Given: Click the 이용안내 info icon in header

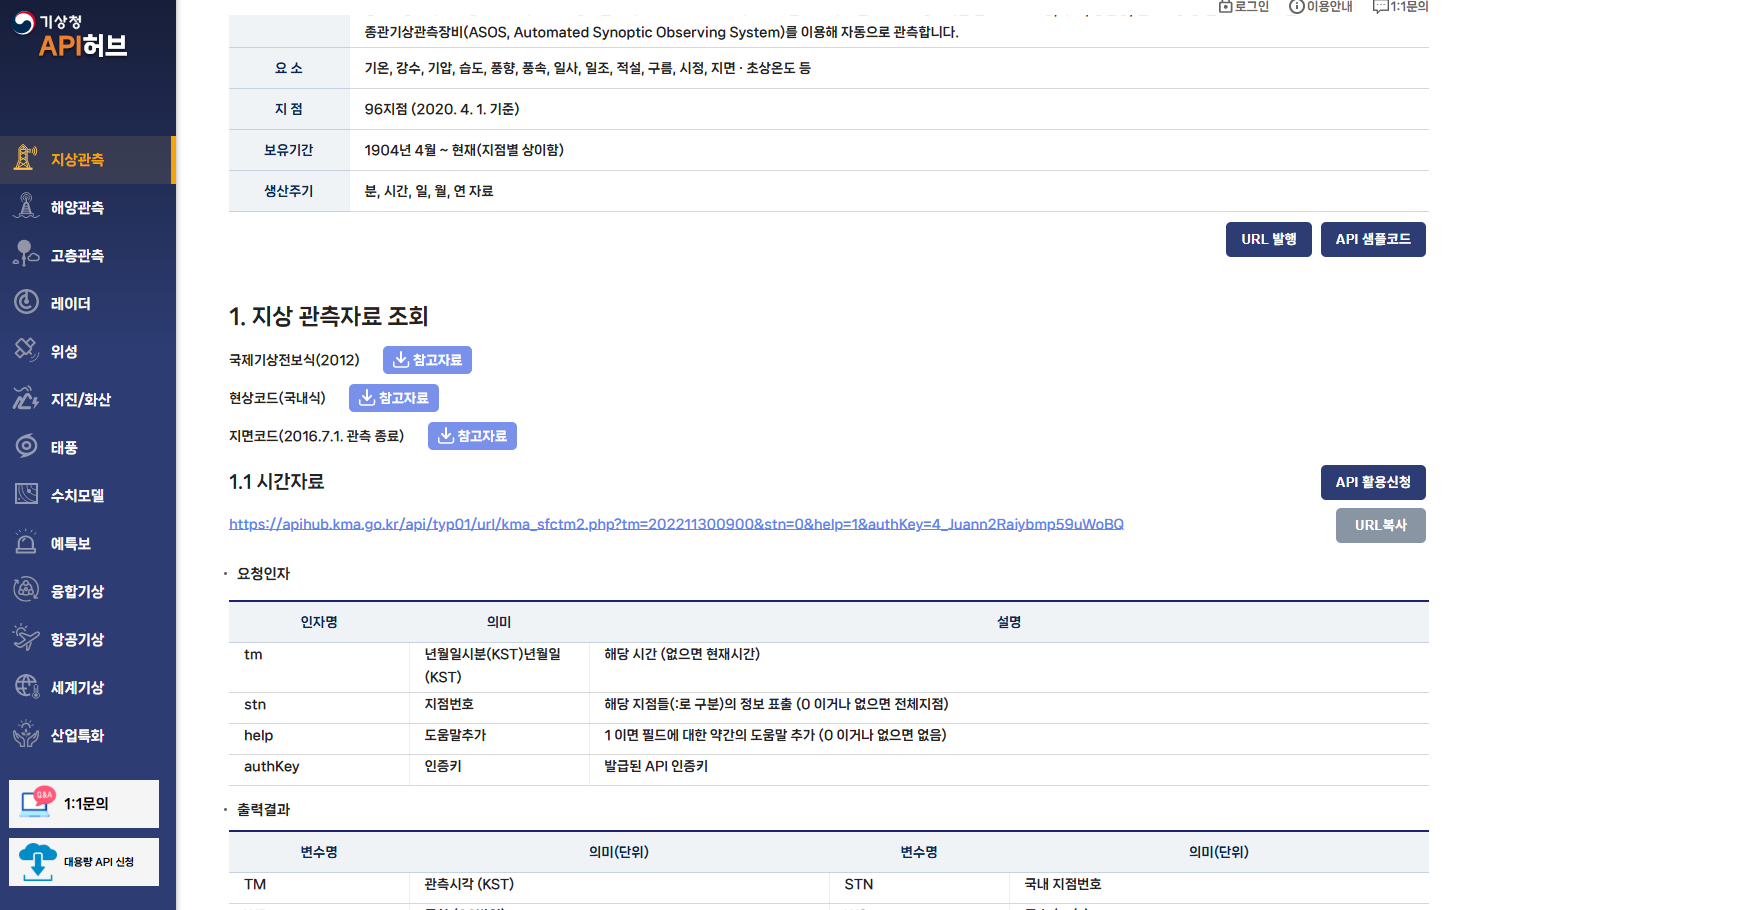Looking at the screenshot, I should 1296,7.
